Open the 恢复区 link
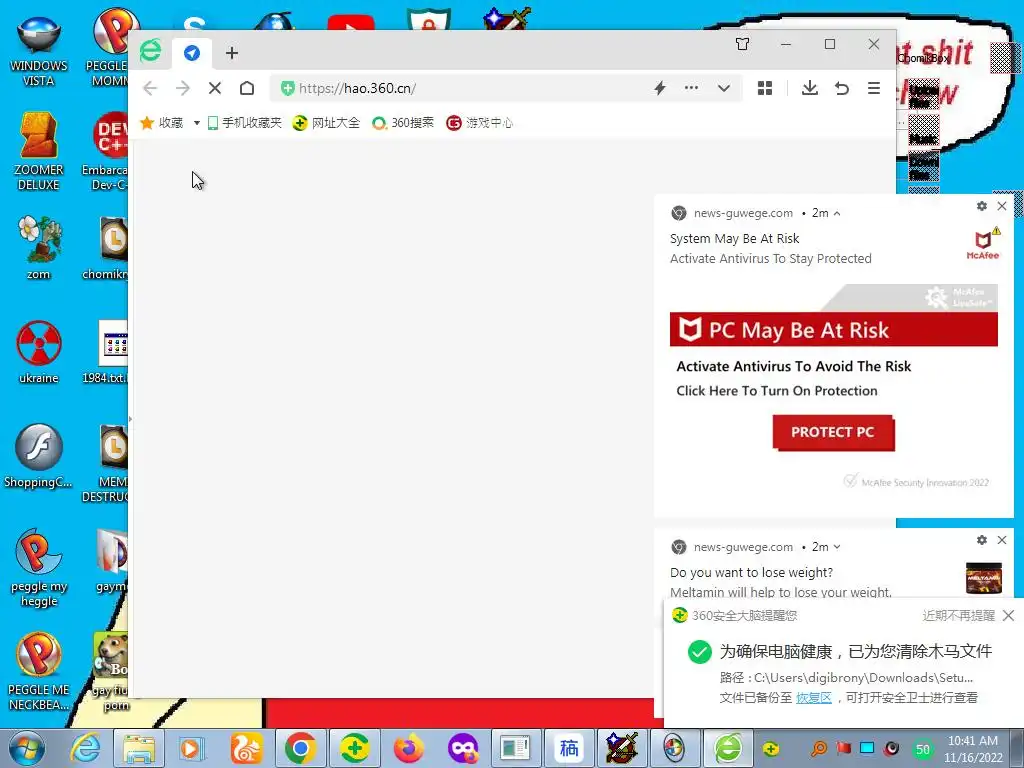 [x=814, y=697]
